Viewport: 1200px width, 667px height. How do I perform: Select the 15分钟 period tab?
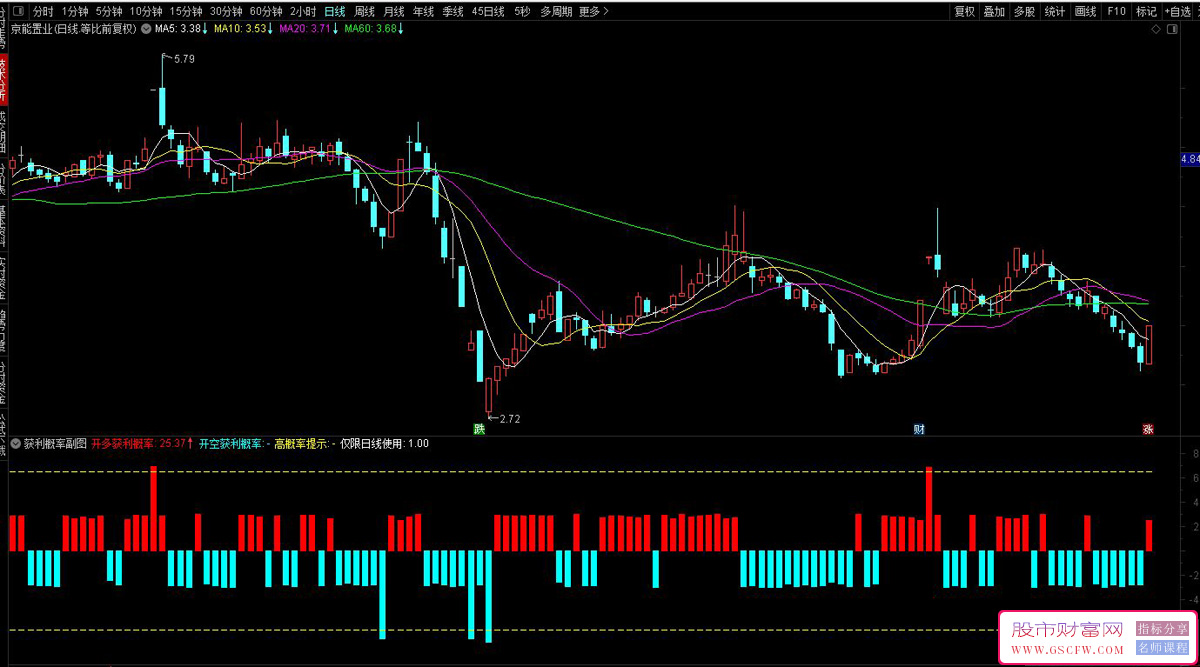[186, 12]
